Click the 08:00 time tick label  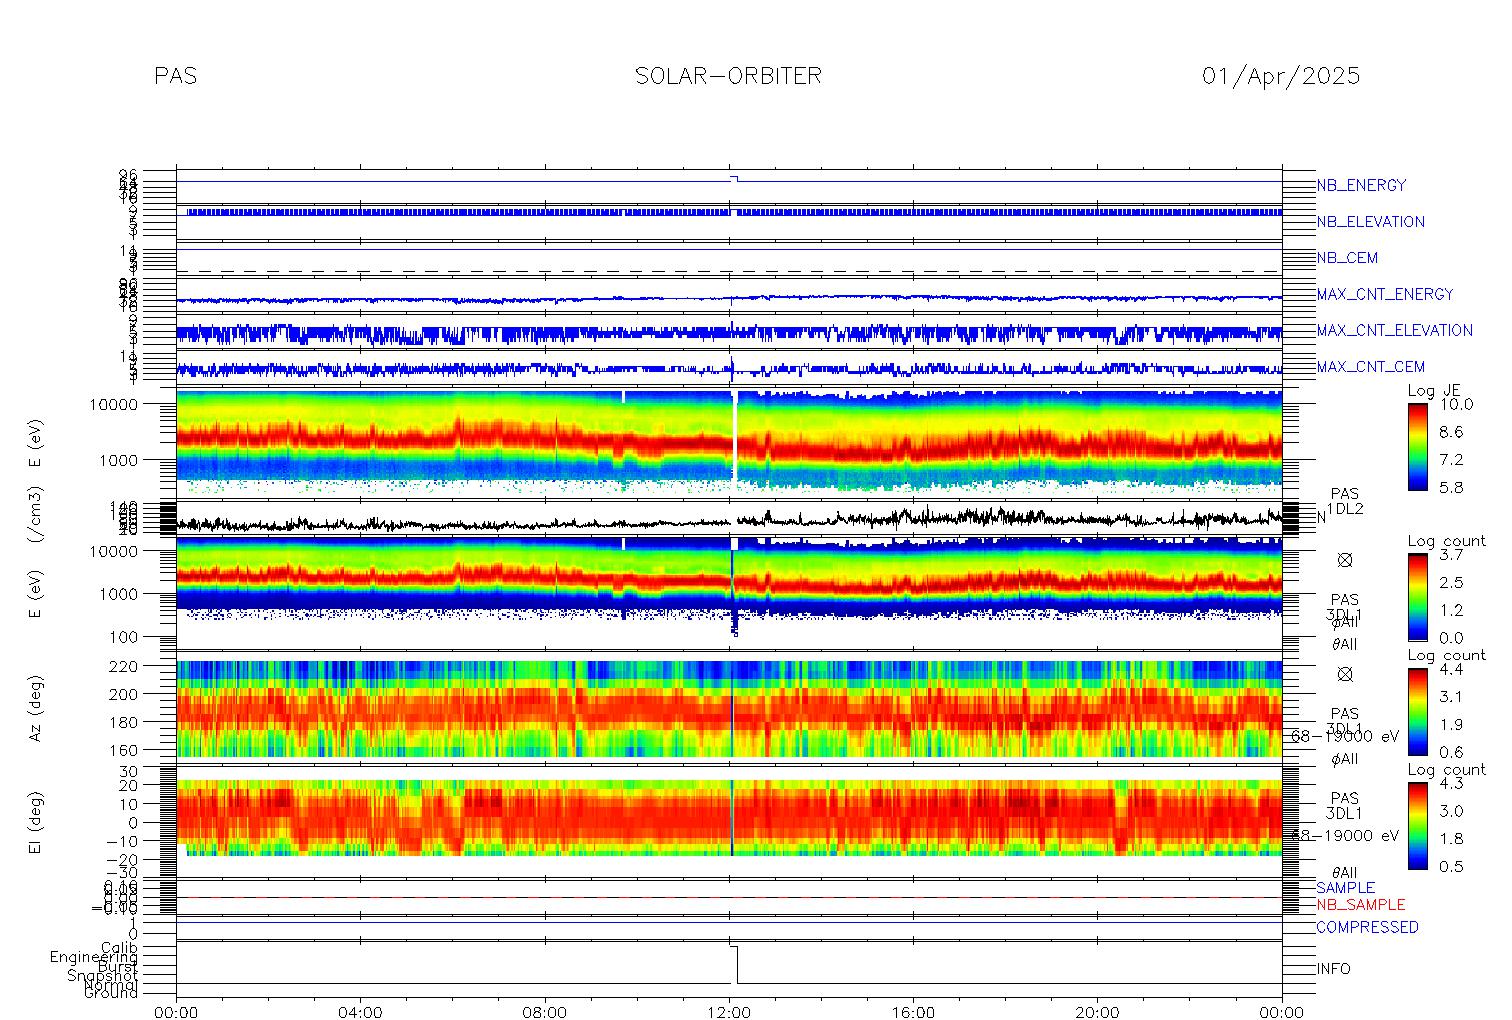click(x=545, y=1012)
